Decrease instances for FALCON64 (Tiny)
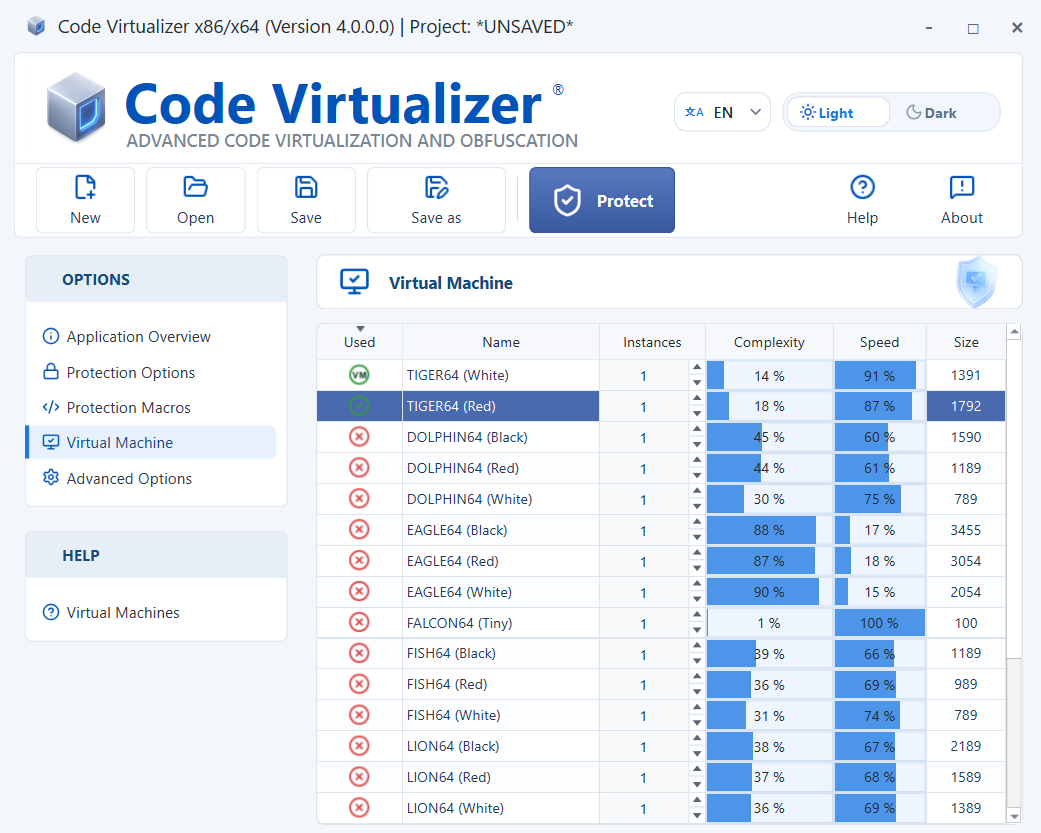Viewport: 1041px width, 833px height. [696, 630]
